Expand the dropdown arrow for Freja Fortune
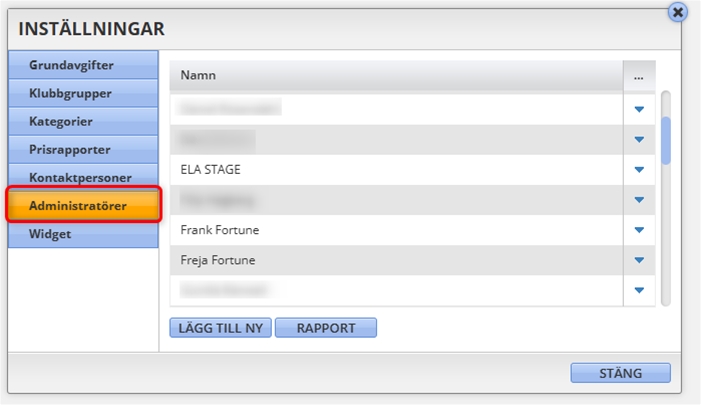Viewport: 701px width, 405px height. pos(639,260)
